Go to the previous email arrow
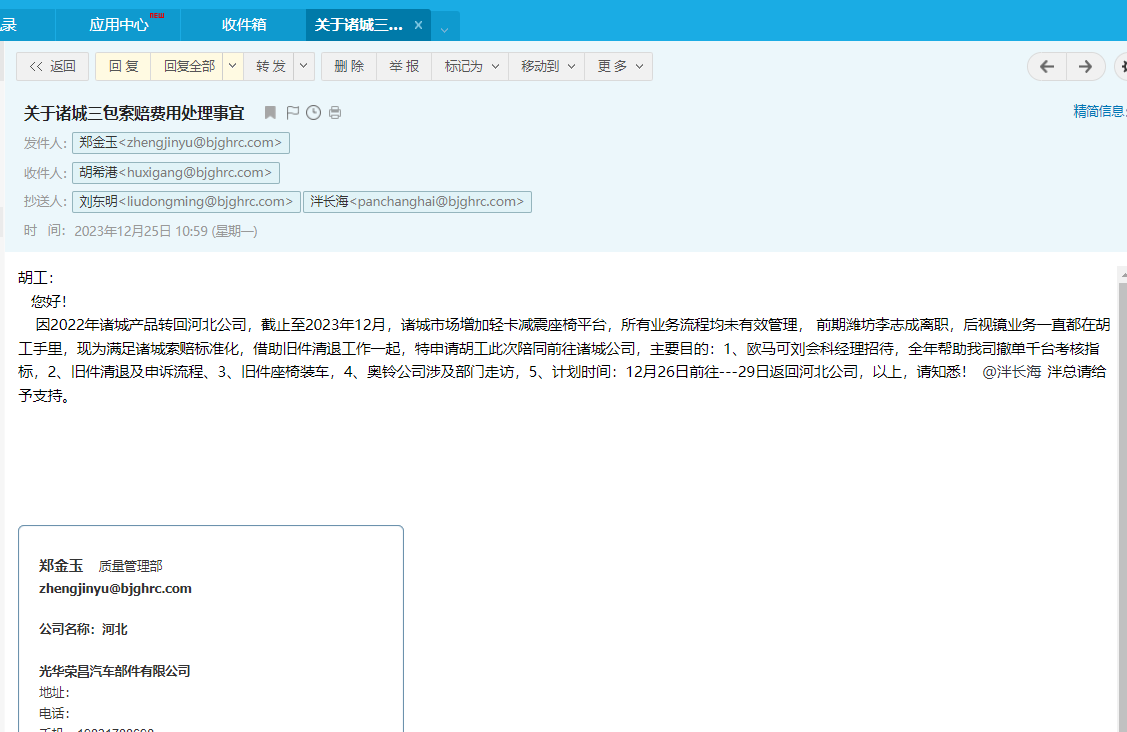Screen dimensions: 1127x732 1046,67
